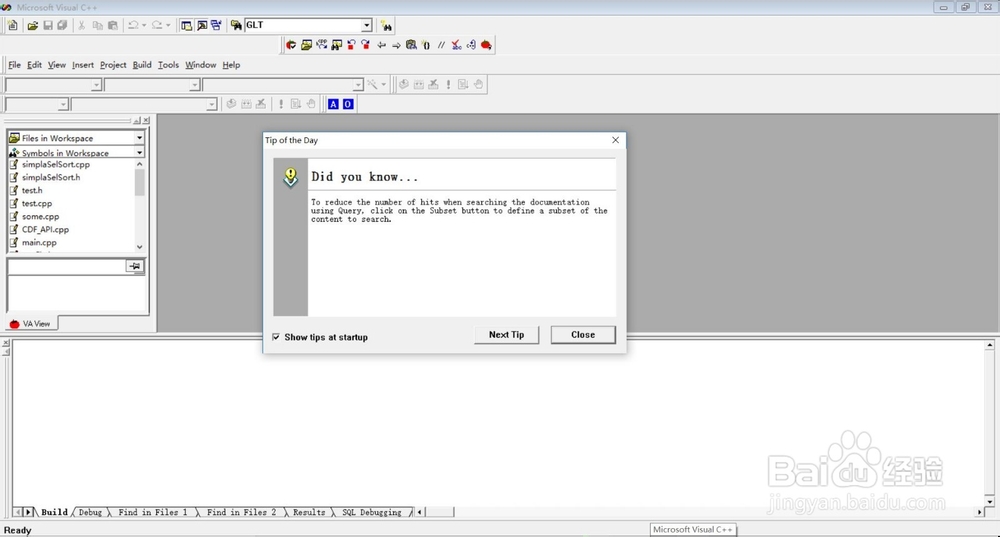
Task: Close the Tip of the Day dialog with X
Action: [x=615, y=140]
